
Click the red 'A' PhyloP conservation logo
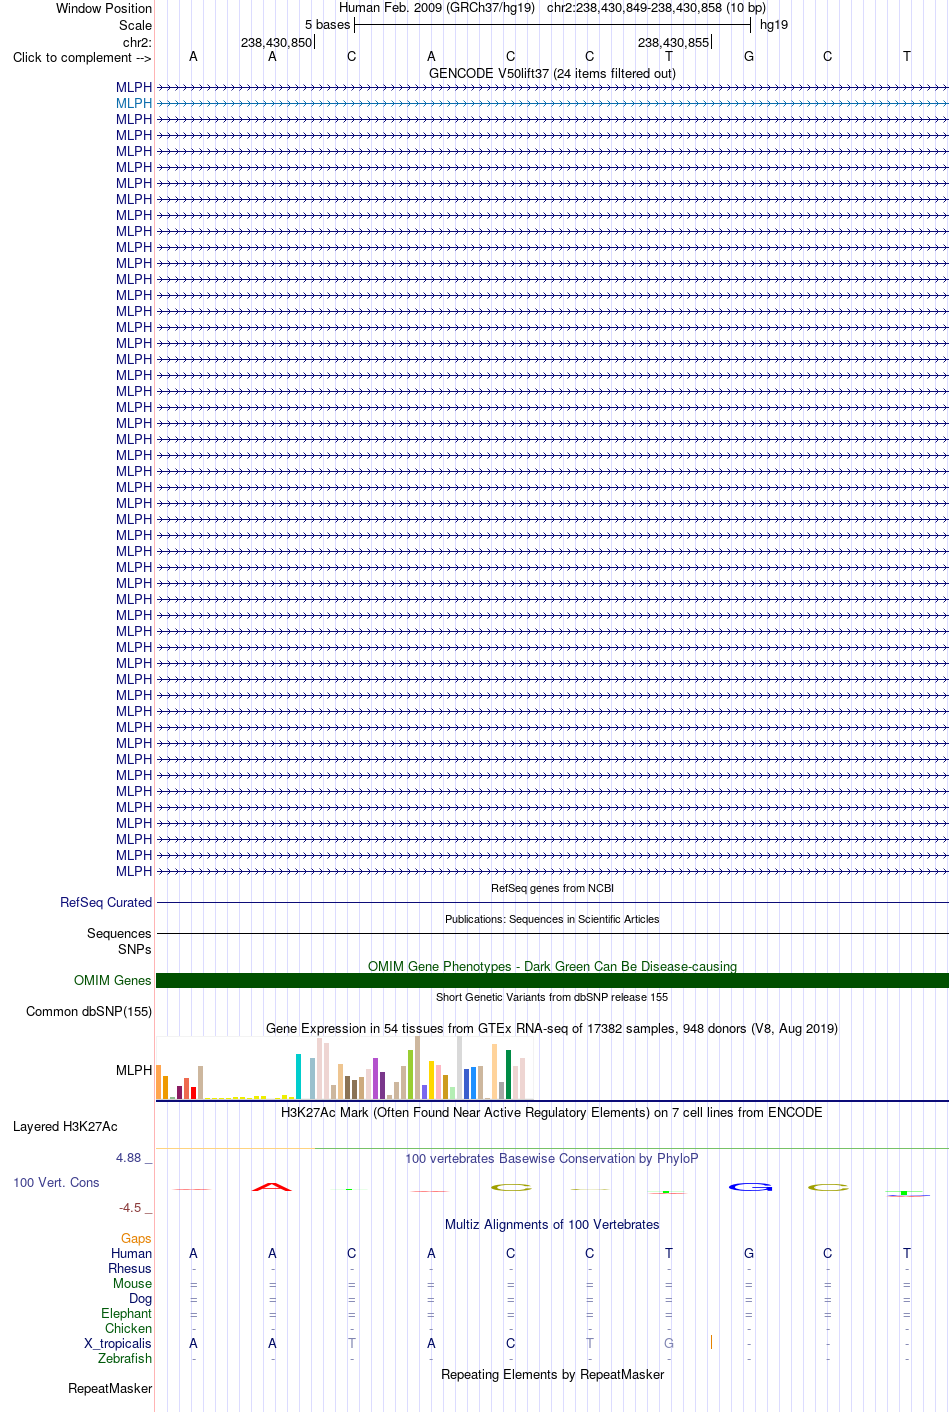click(x=272, y=1186)
